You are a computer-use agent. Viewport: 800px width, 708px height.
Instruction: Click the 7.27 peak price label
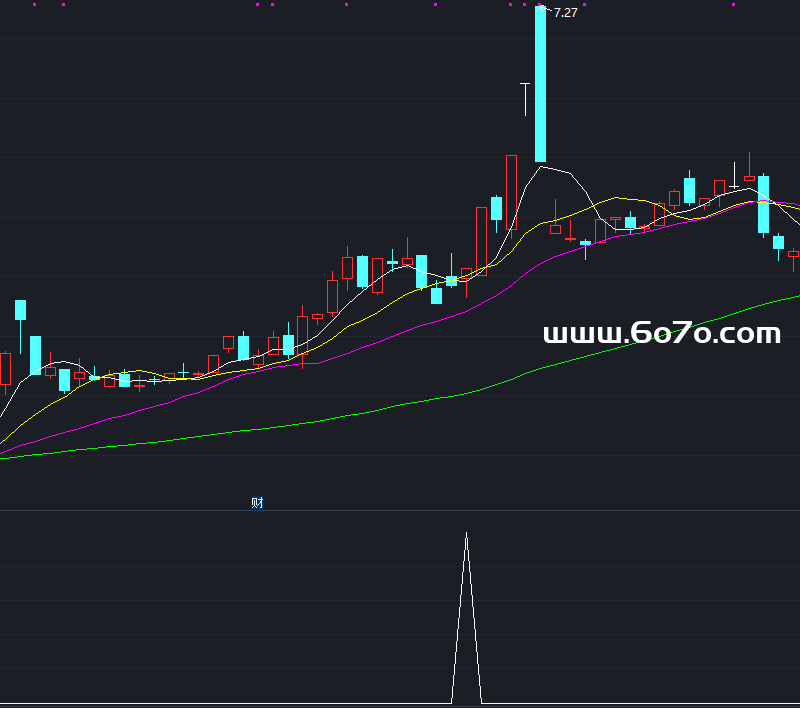click(x=565, y=13)
